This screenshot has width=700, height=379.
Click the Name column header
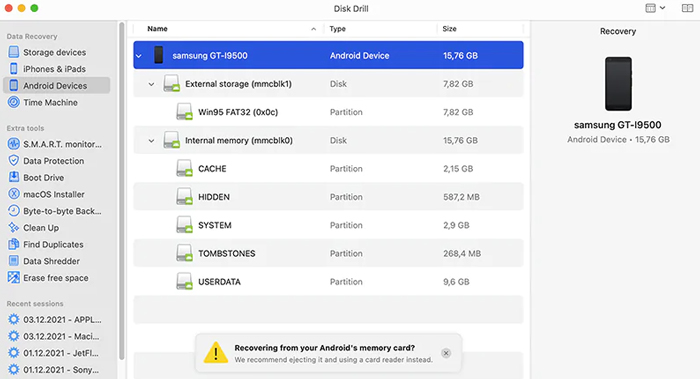157,29
